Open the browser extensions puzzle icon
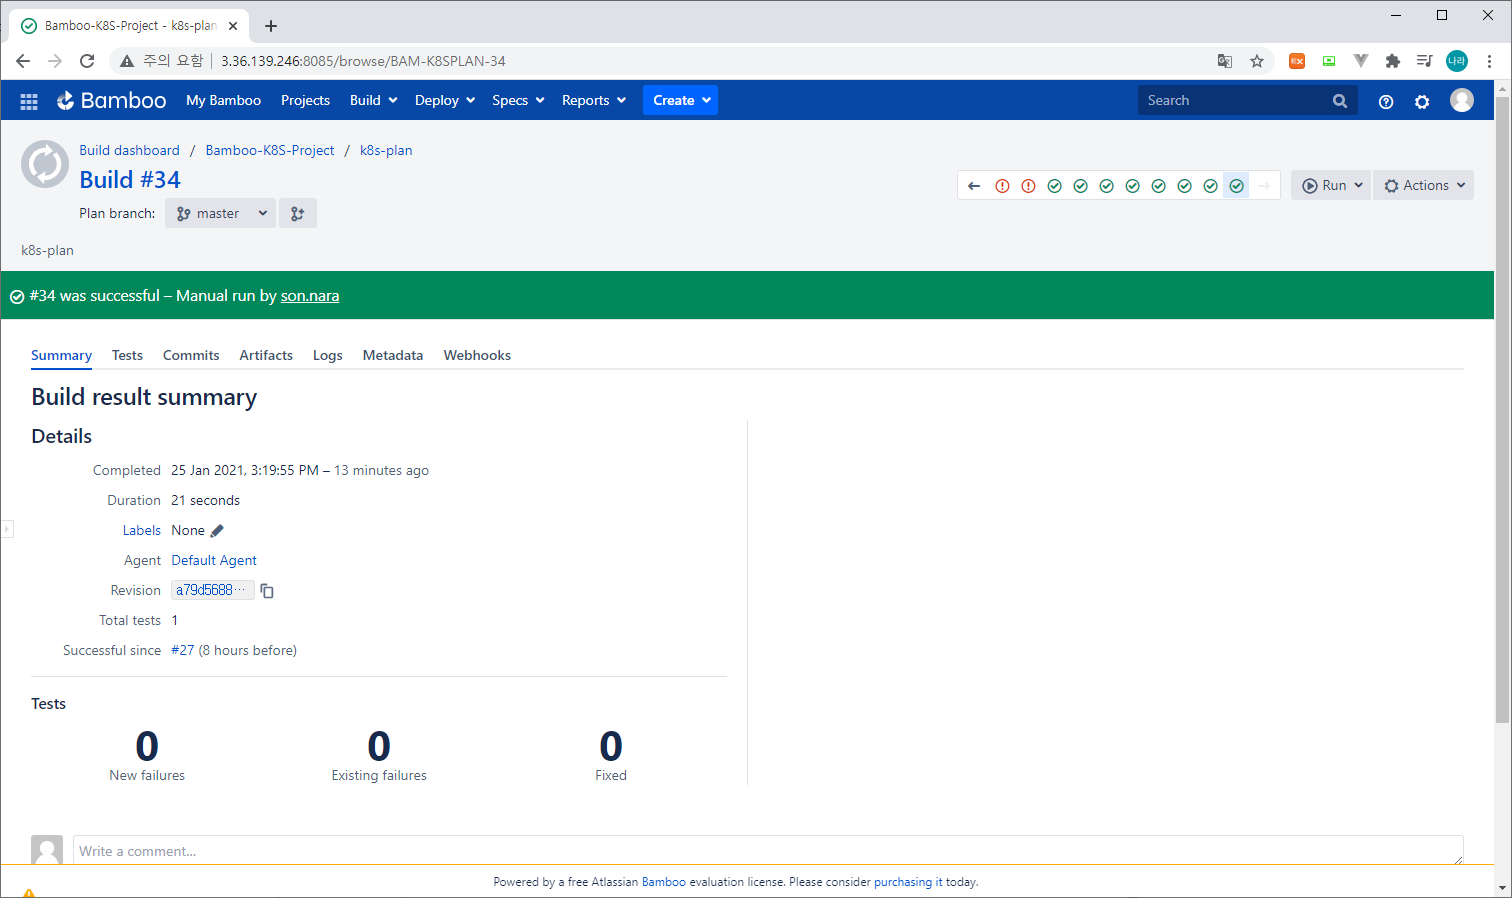Image resolution: width=1512 pixels, height=898 pixels. click(x=1393, y=61)
